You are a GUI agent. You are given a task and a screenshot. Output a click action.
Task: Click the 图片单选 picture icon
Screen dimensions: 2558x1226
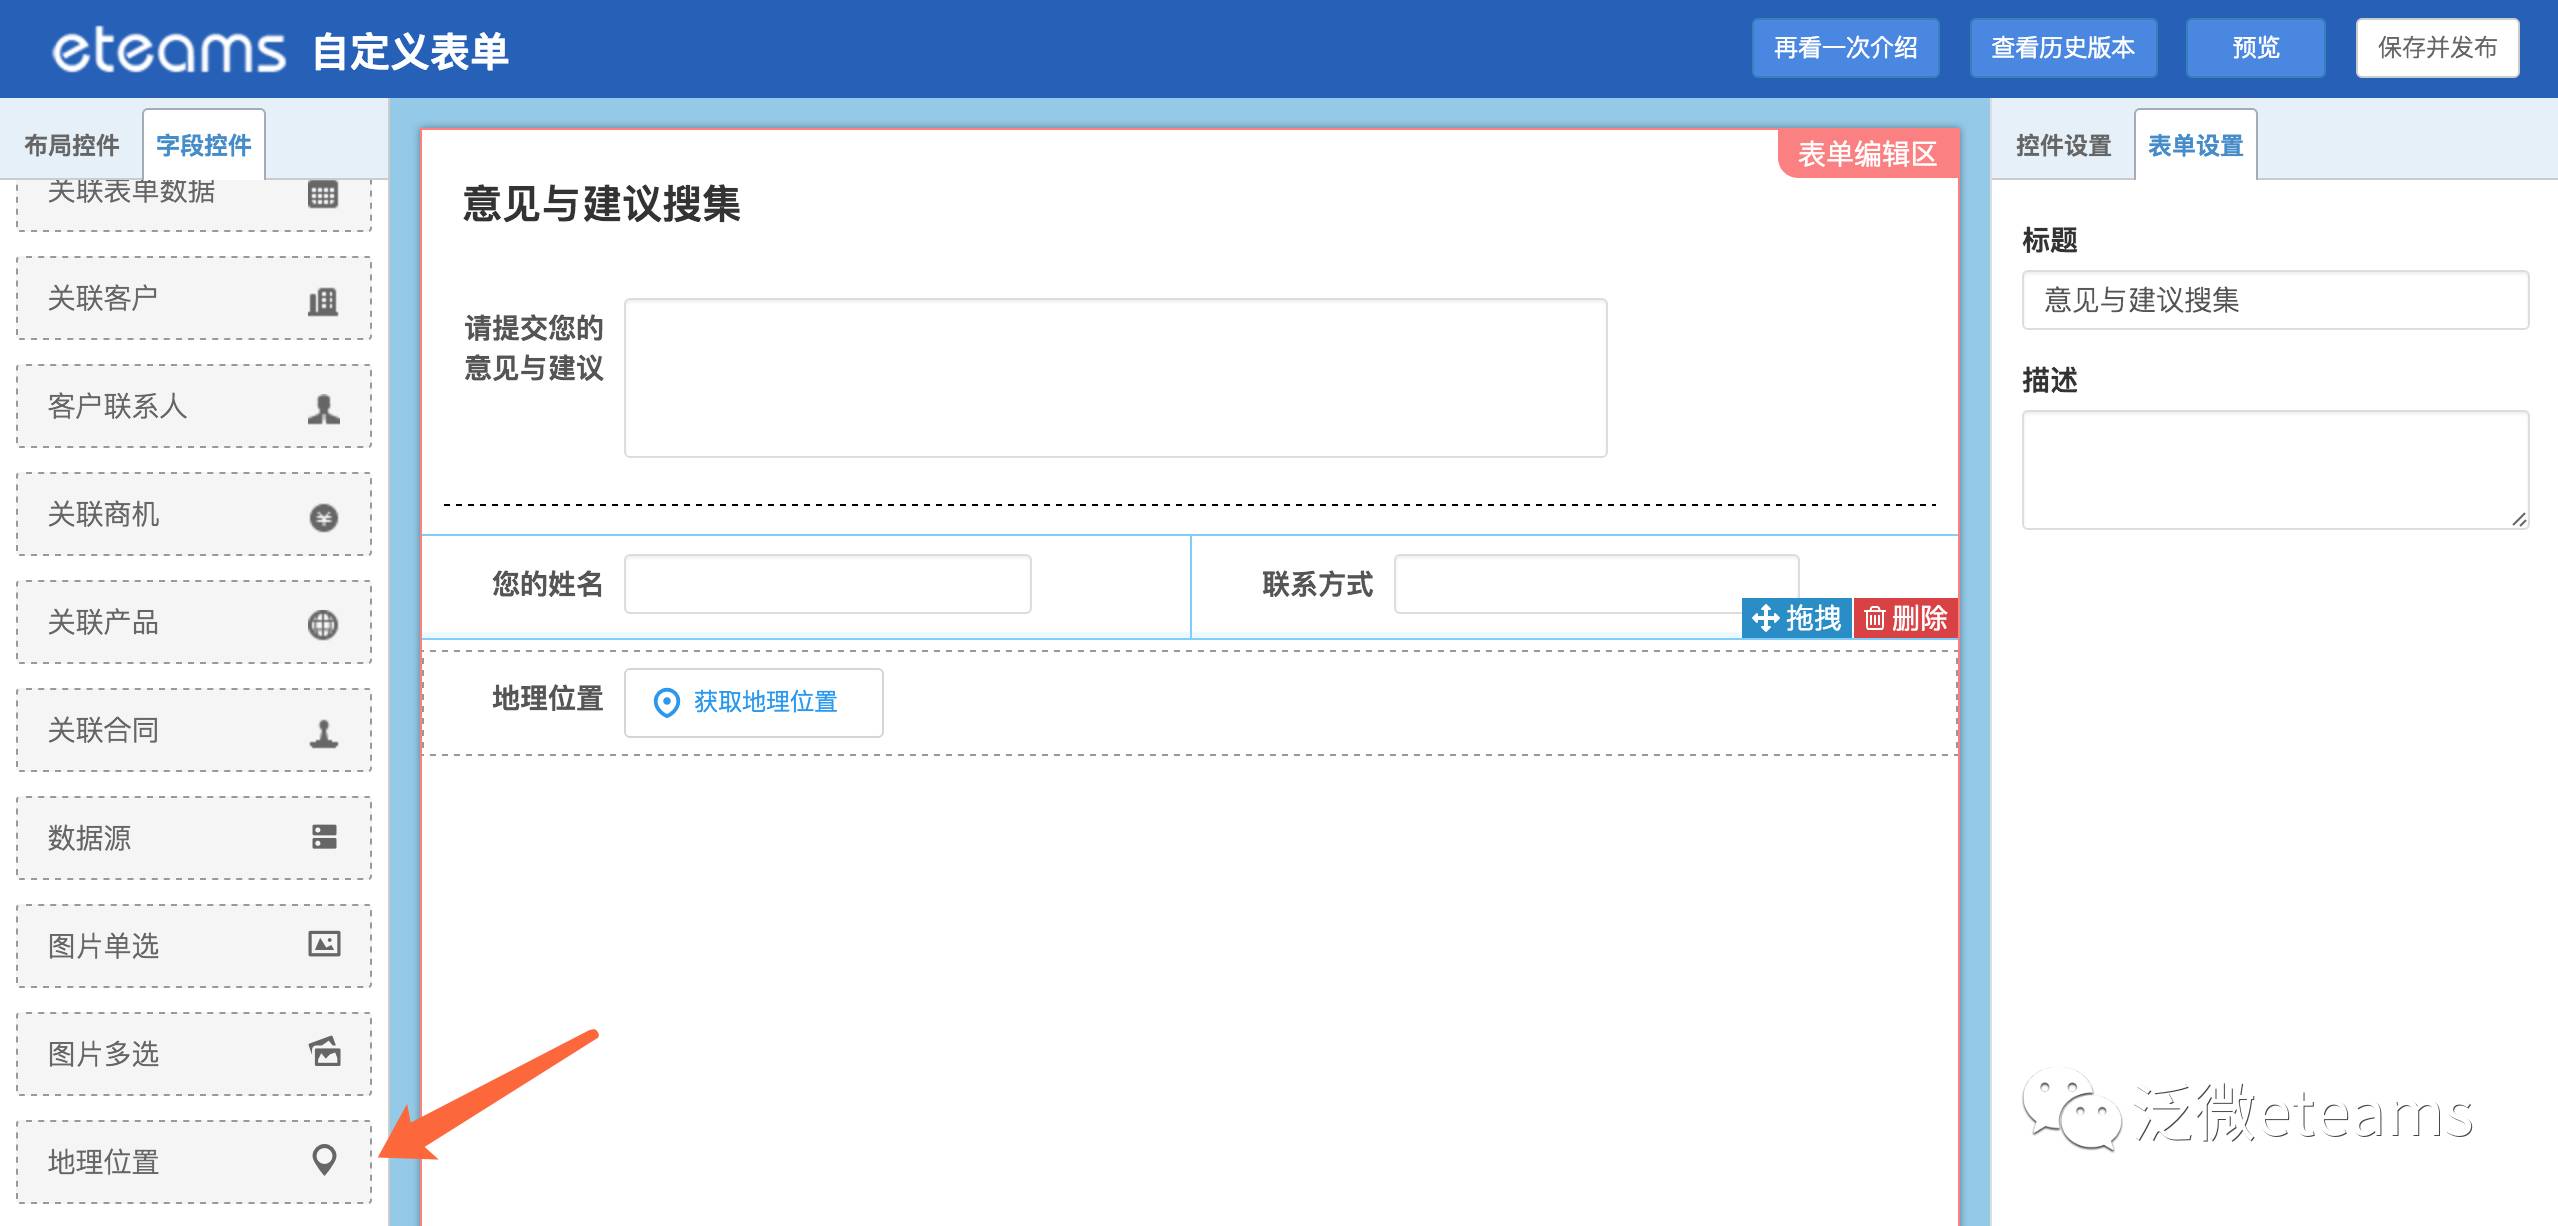(x=323, y=944)
